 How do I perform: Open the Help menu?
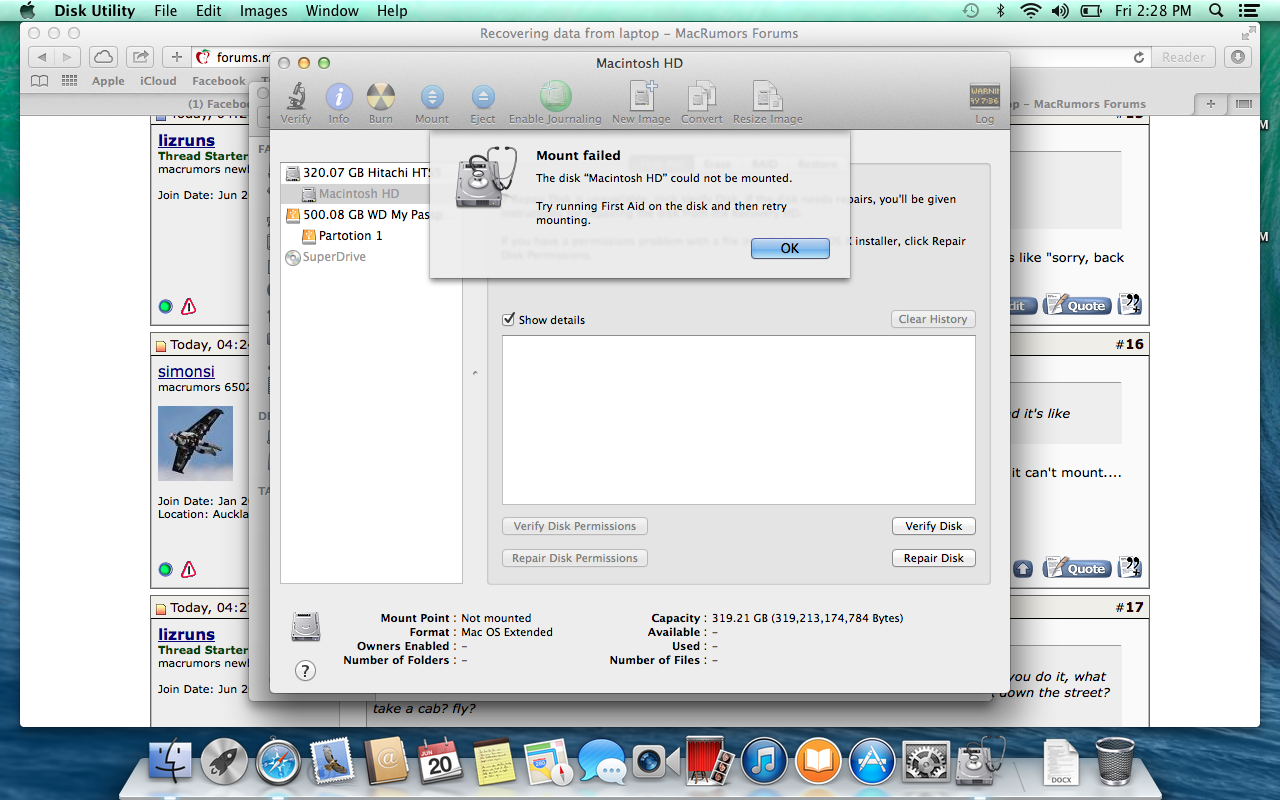392,11
